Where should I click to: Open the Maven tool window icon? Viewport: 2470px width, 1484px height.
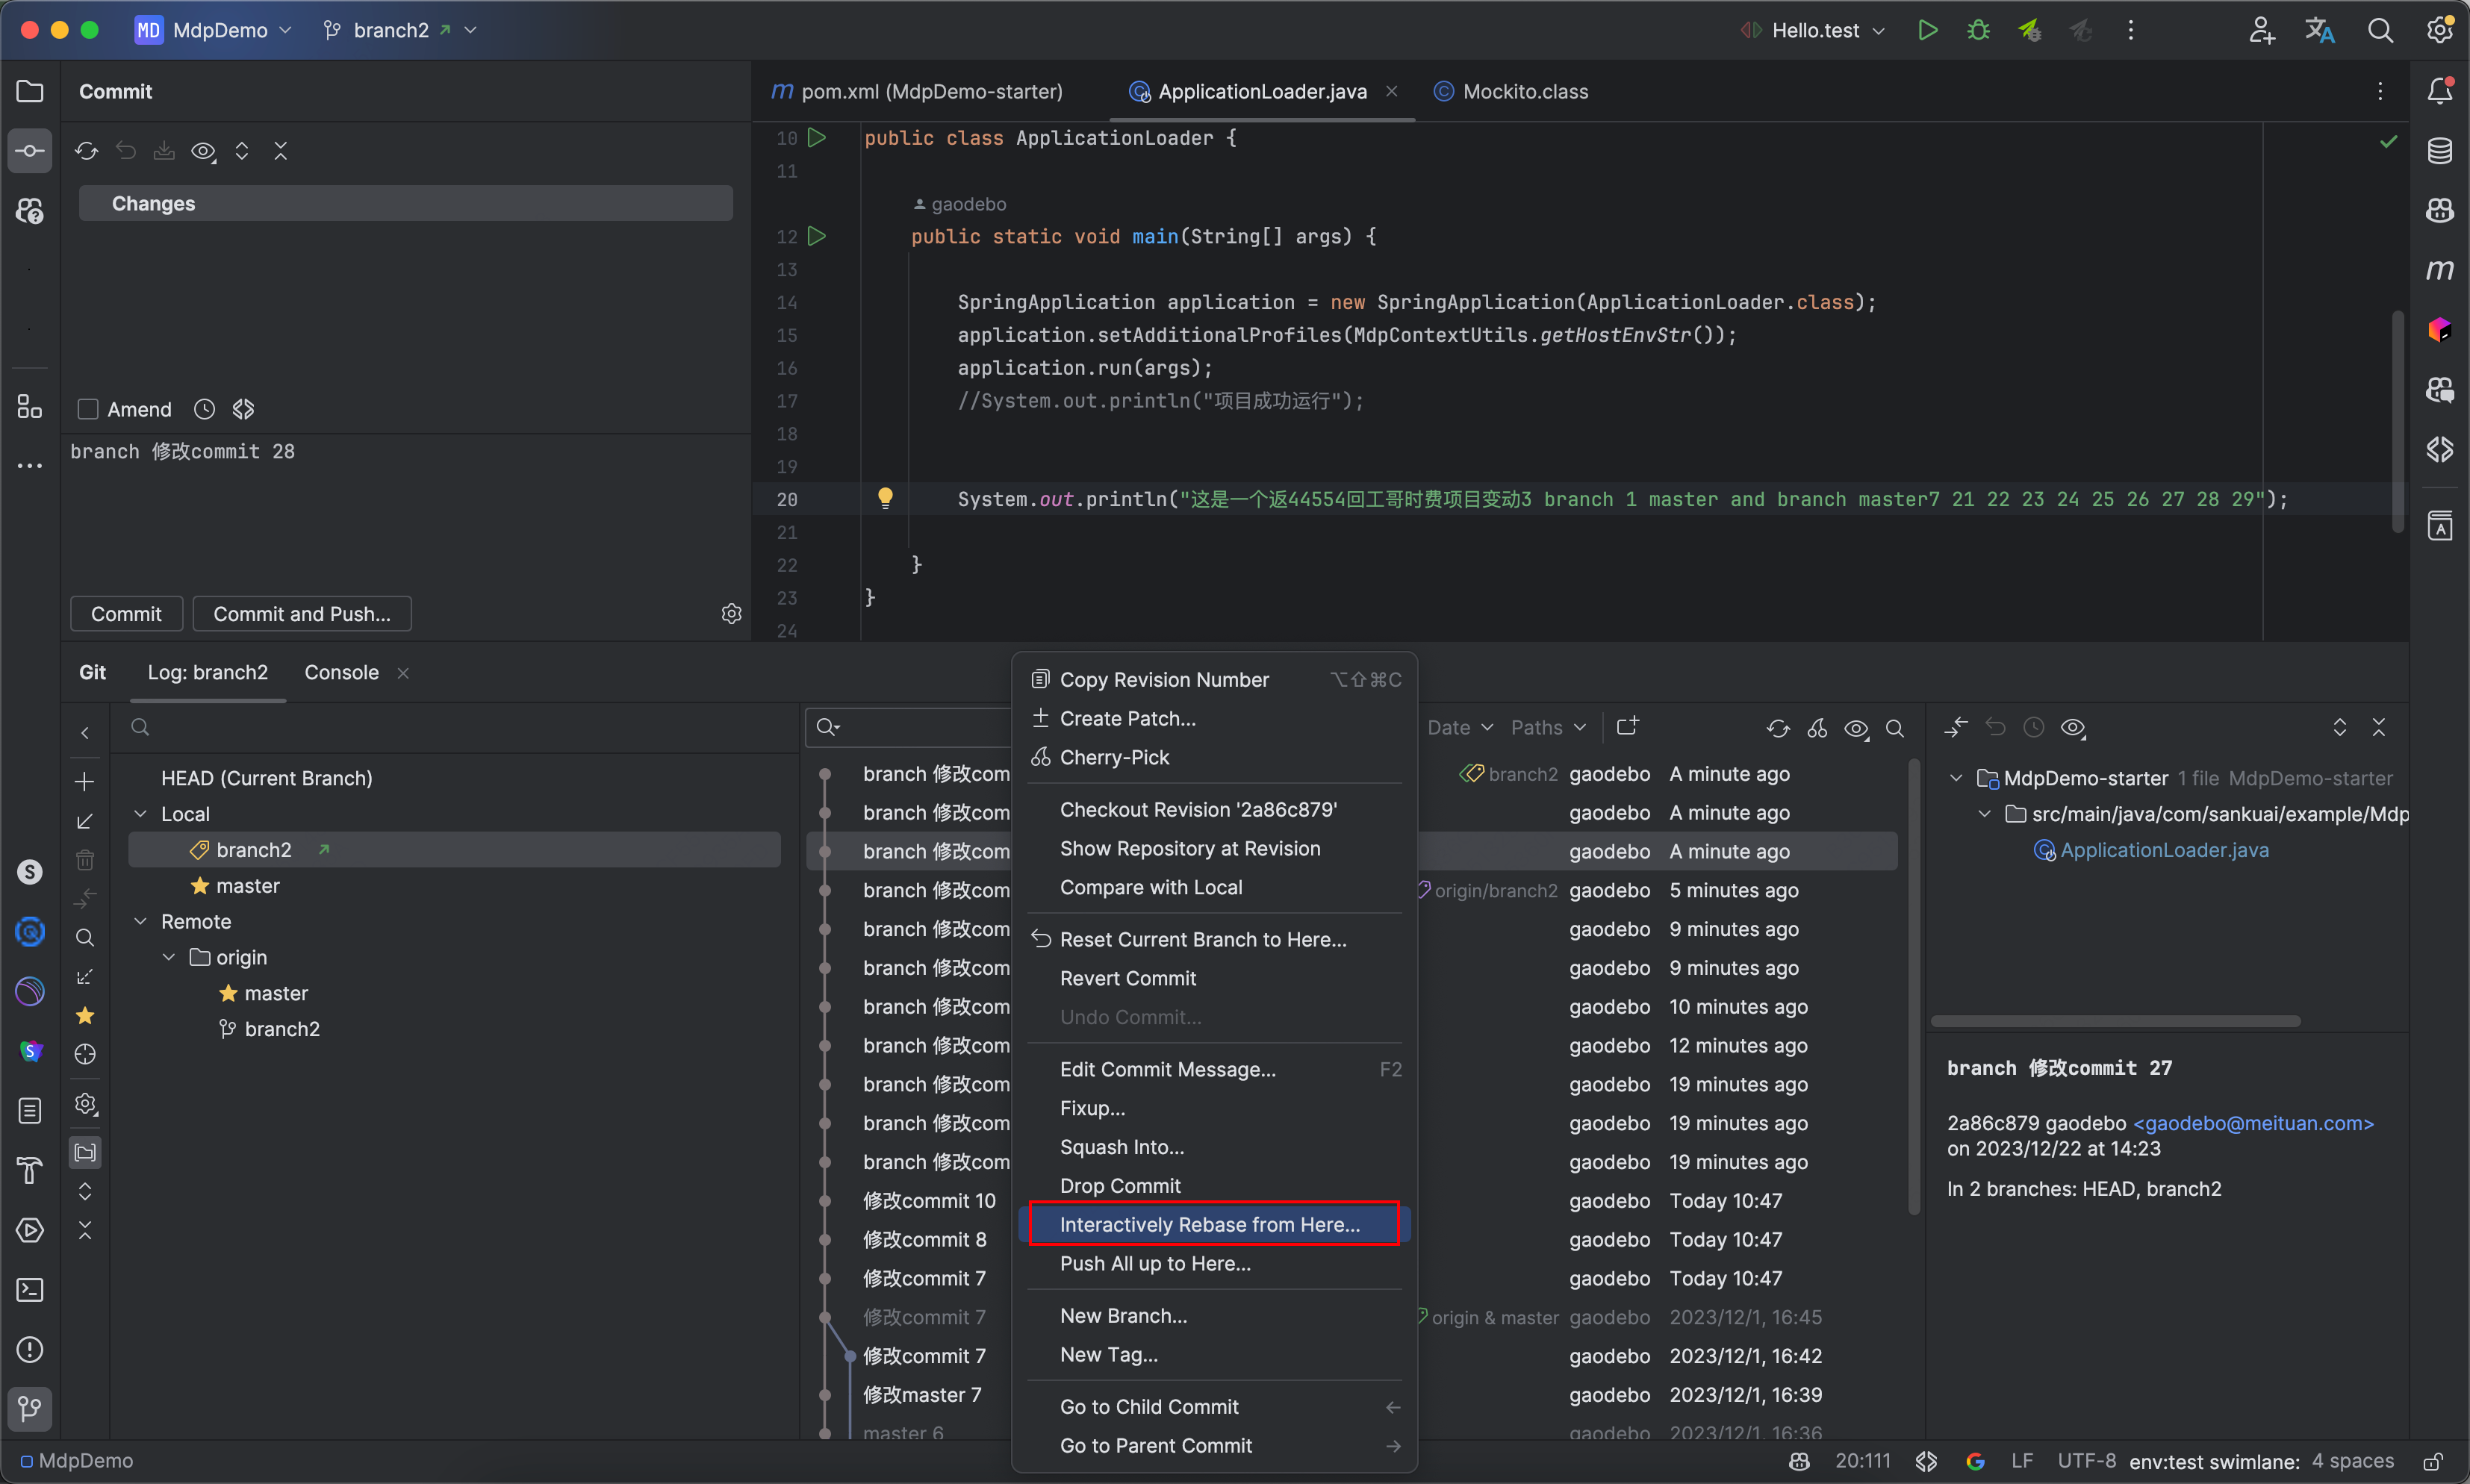[x=2440, y=270]
